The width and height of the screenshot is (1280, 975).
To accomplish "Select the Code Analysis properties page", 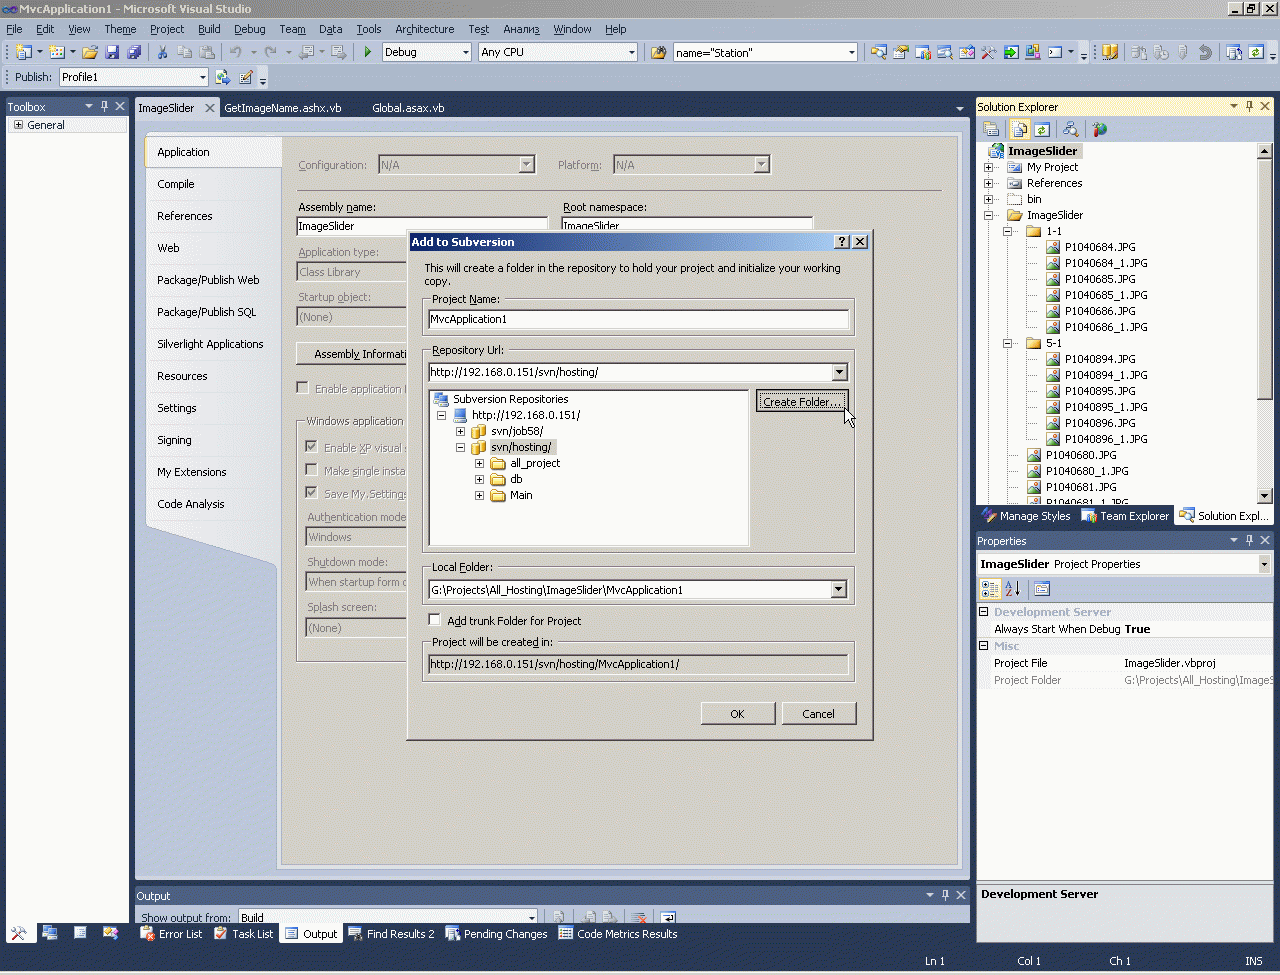I will click(191, 504).
